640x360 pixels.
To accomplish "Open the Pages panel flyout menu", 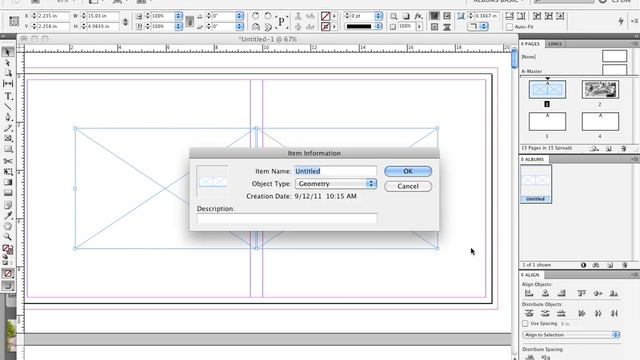I will click(x=635, y=44).
